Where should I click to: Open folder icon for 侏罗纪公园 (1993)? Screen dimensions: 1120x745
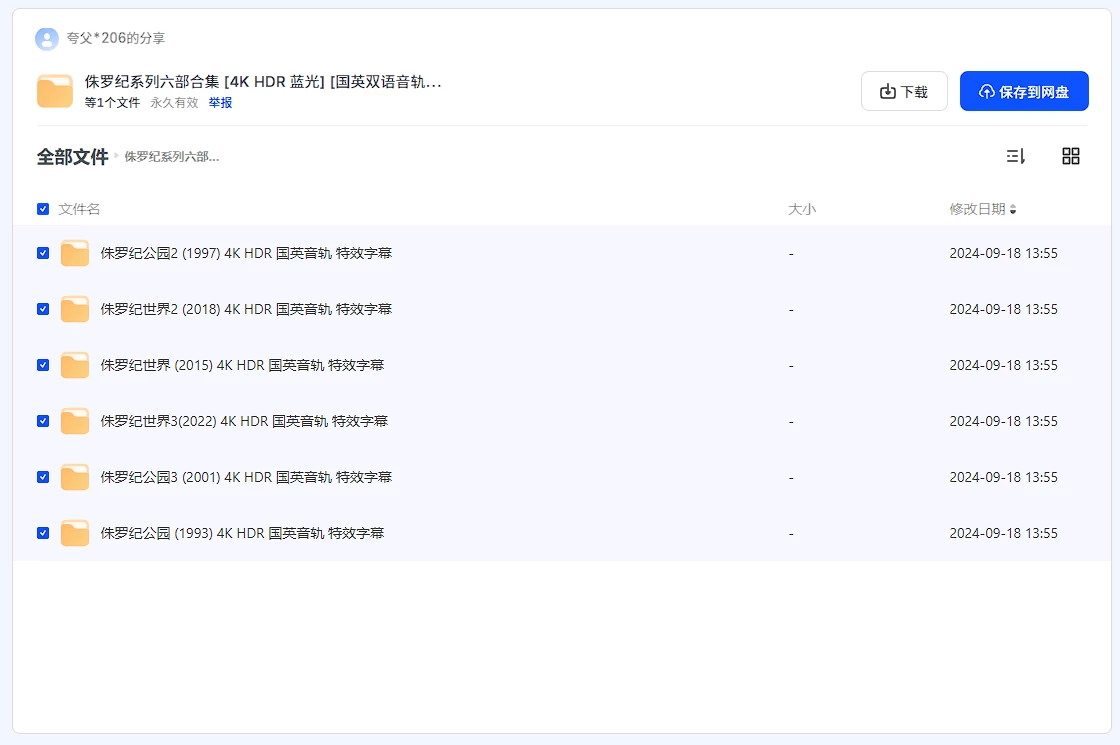pos(75,534)
